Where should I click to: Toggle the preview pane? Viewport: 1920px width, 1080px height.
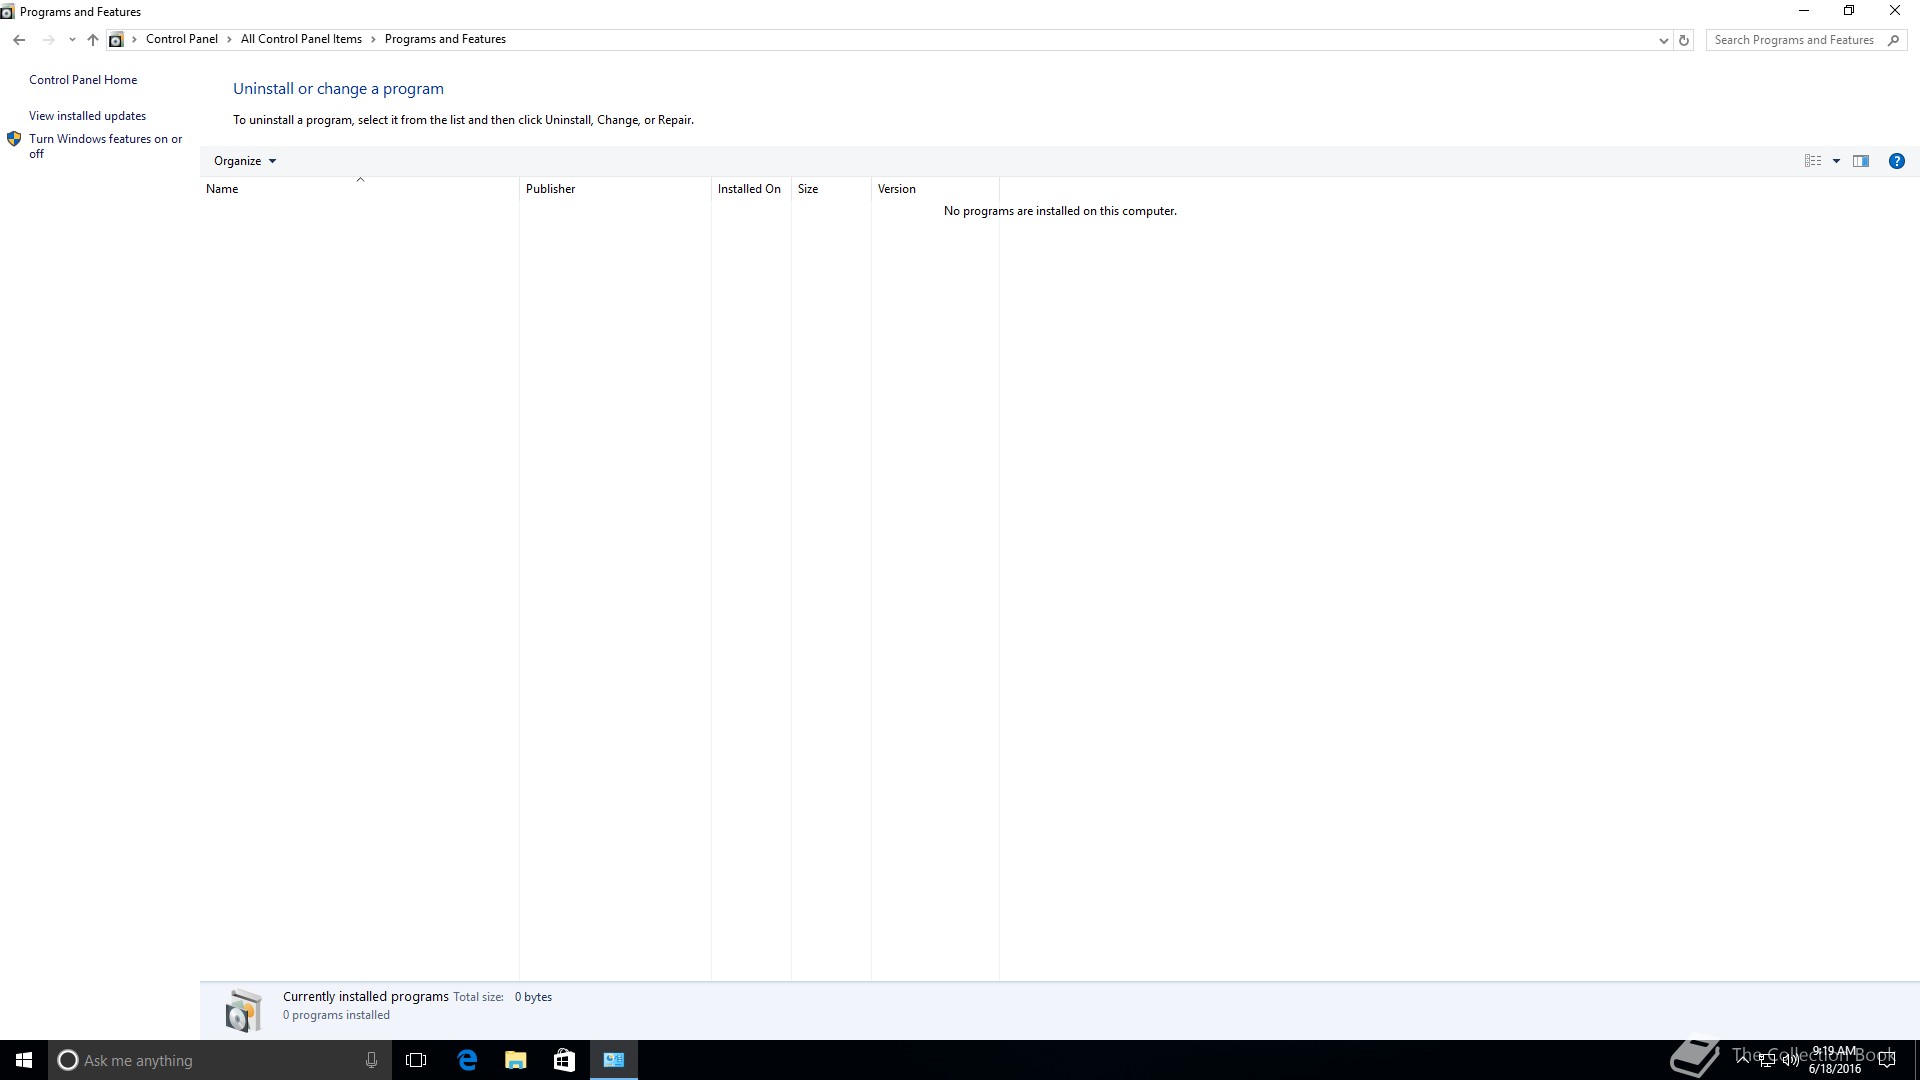pyautogui.click(x=1861, y=161)
